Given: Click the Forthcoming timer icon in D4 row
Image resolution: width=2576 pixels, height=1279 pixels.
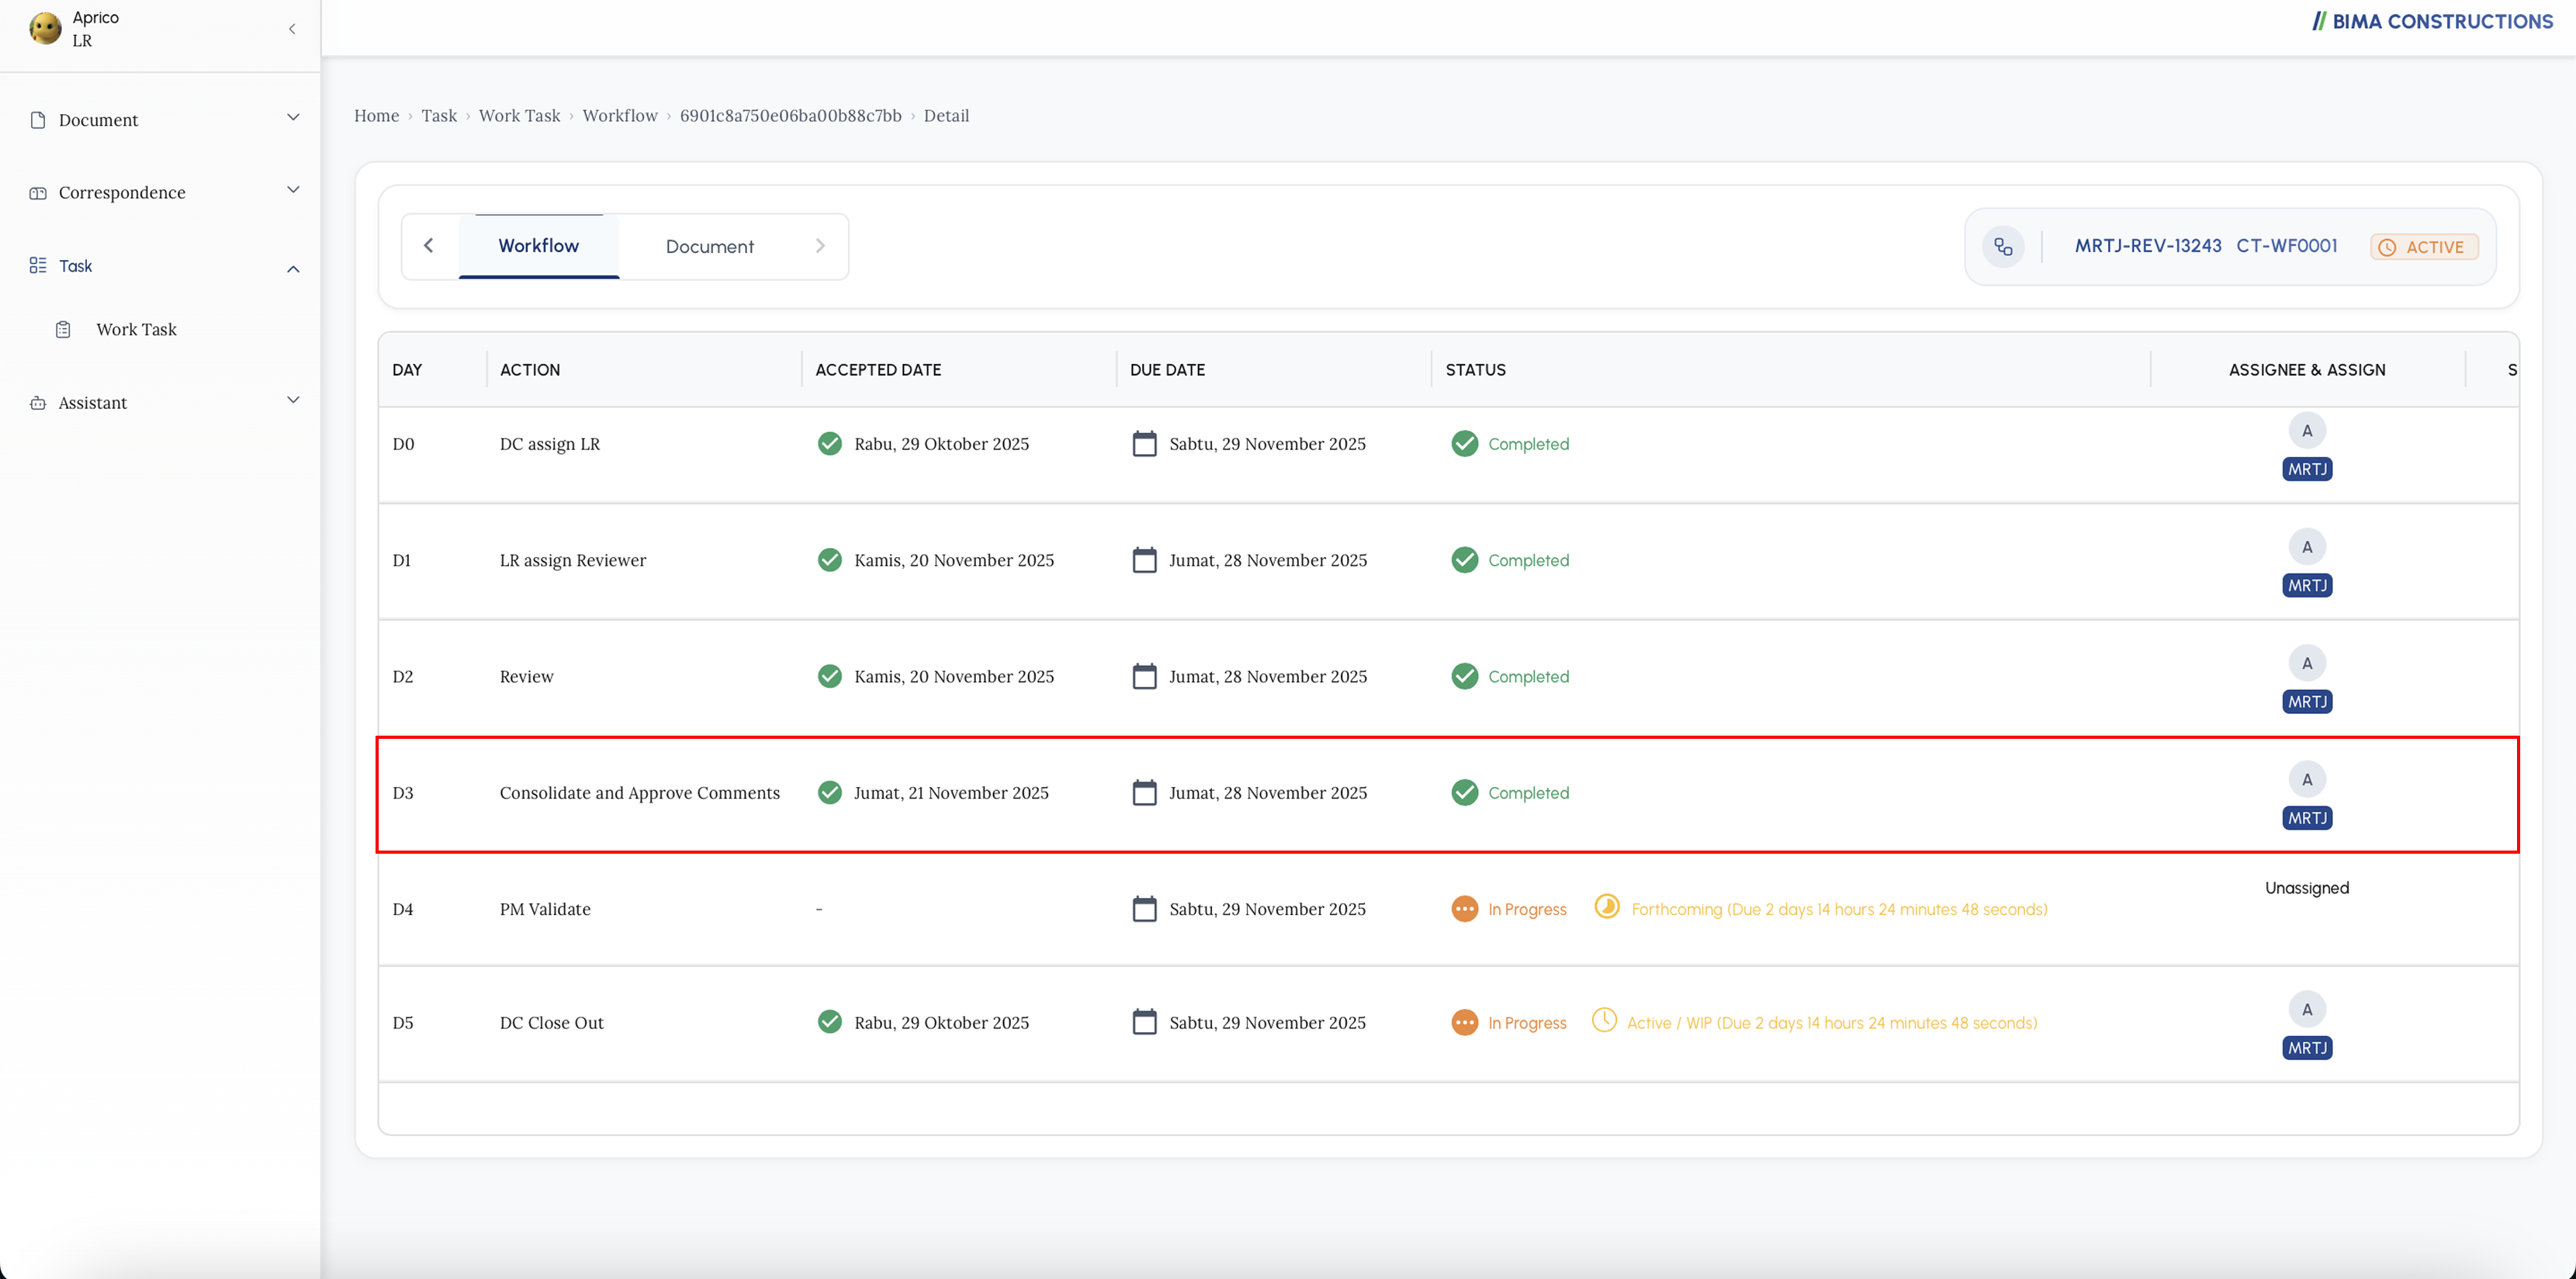Looking at the screenshot, I should coord(1607,906).
